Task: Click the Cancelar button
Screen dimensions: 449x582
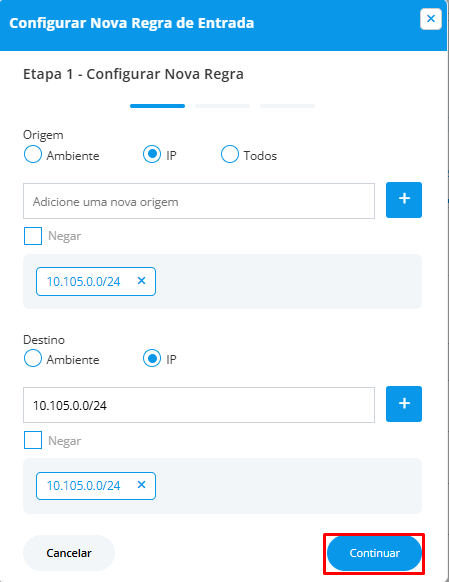Action: click(x=69, y=553)
